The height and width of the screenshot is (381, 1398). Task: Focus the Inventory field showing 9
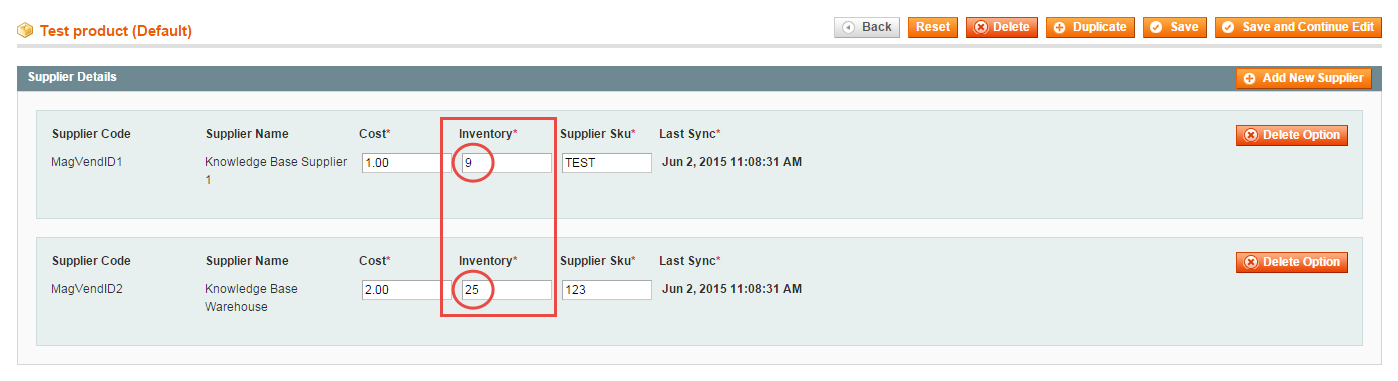(507, 163)
